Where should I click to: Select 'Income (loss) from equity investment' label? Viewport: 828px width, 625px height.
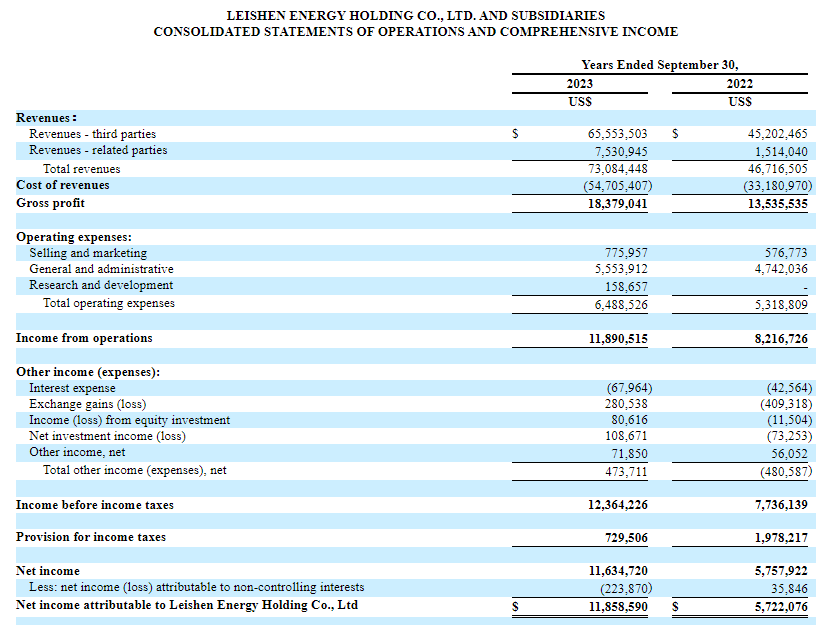coord(129,420)
